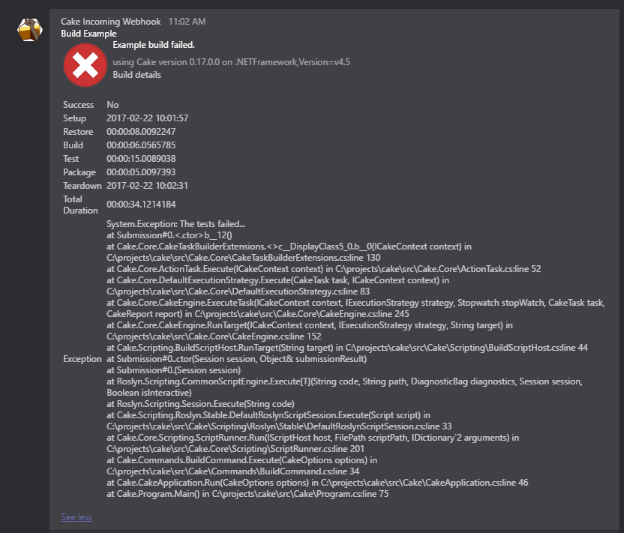Select the Package field label
Image resolution: width=624 pixels, height=533 pixels.
coord(79,172)
